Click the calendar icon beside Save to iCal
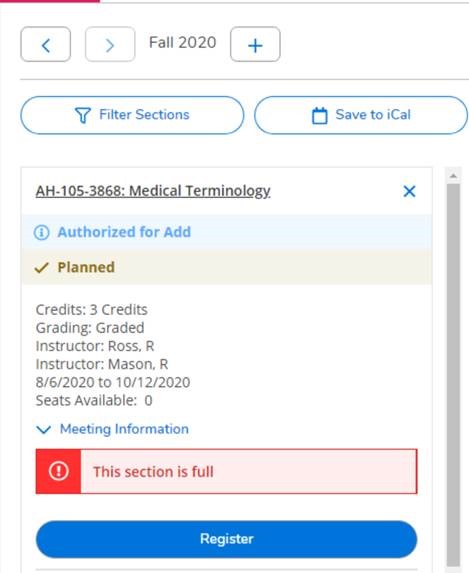The width and height of the screenshot is (469, 573). coord(319,115)
